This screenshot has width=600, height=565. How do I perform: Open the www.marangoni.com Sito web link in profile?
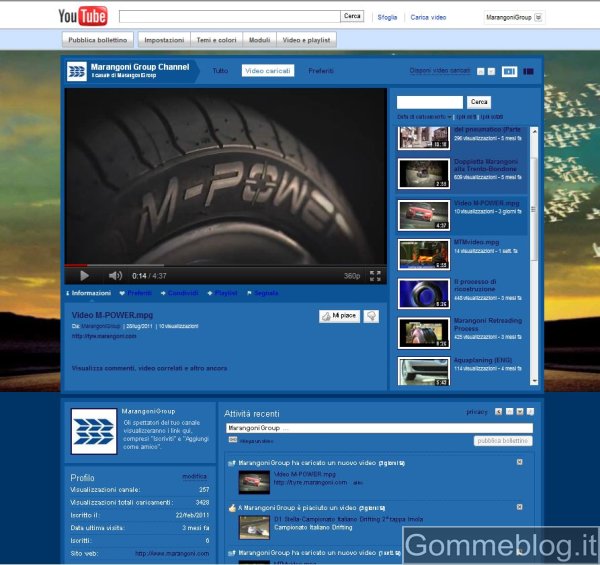[x=172, y=554]
